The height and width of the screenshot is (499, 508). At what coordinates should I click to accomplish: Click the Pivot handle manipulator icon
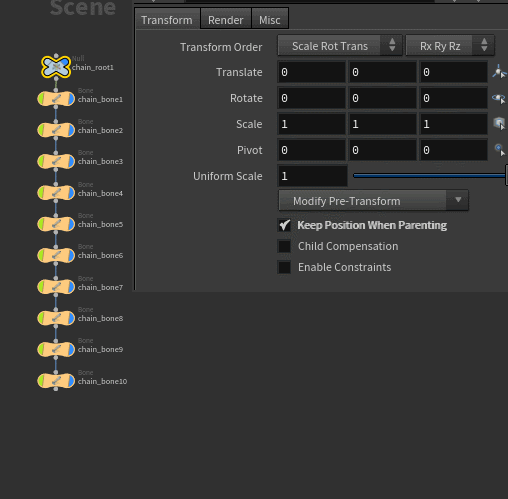(499, 150)
